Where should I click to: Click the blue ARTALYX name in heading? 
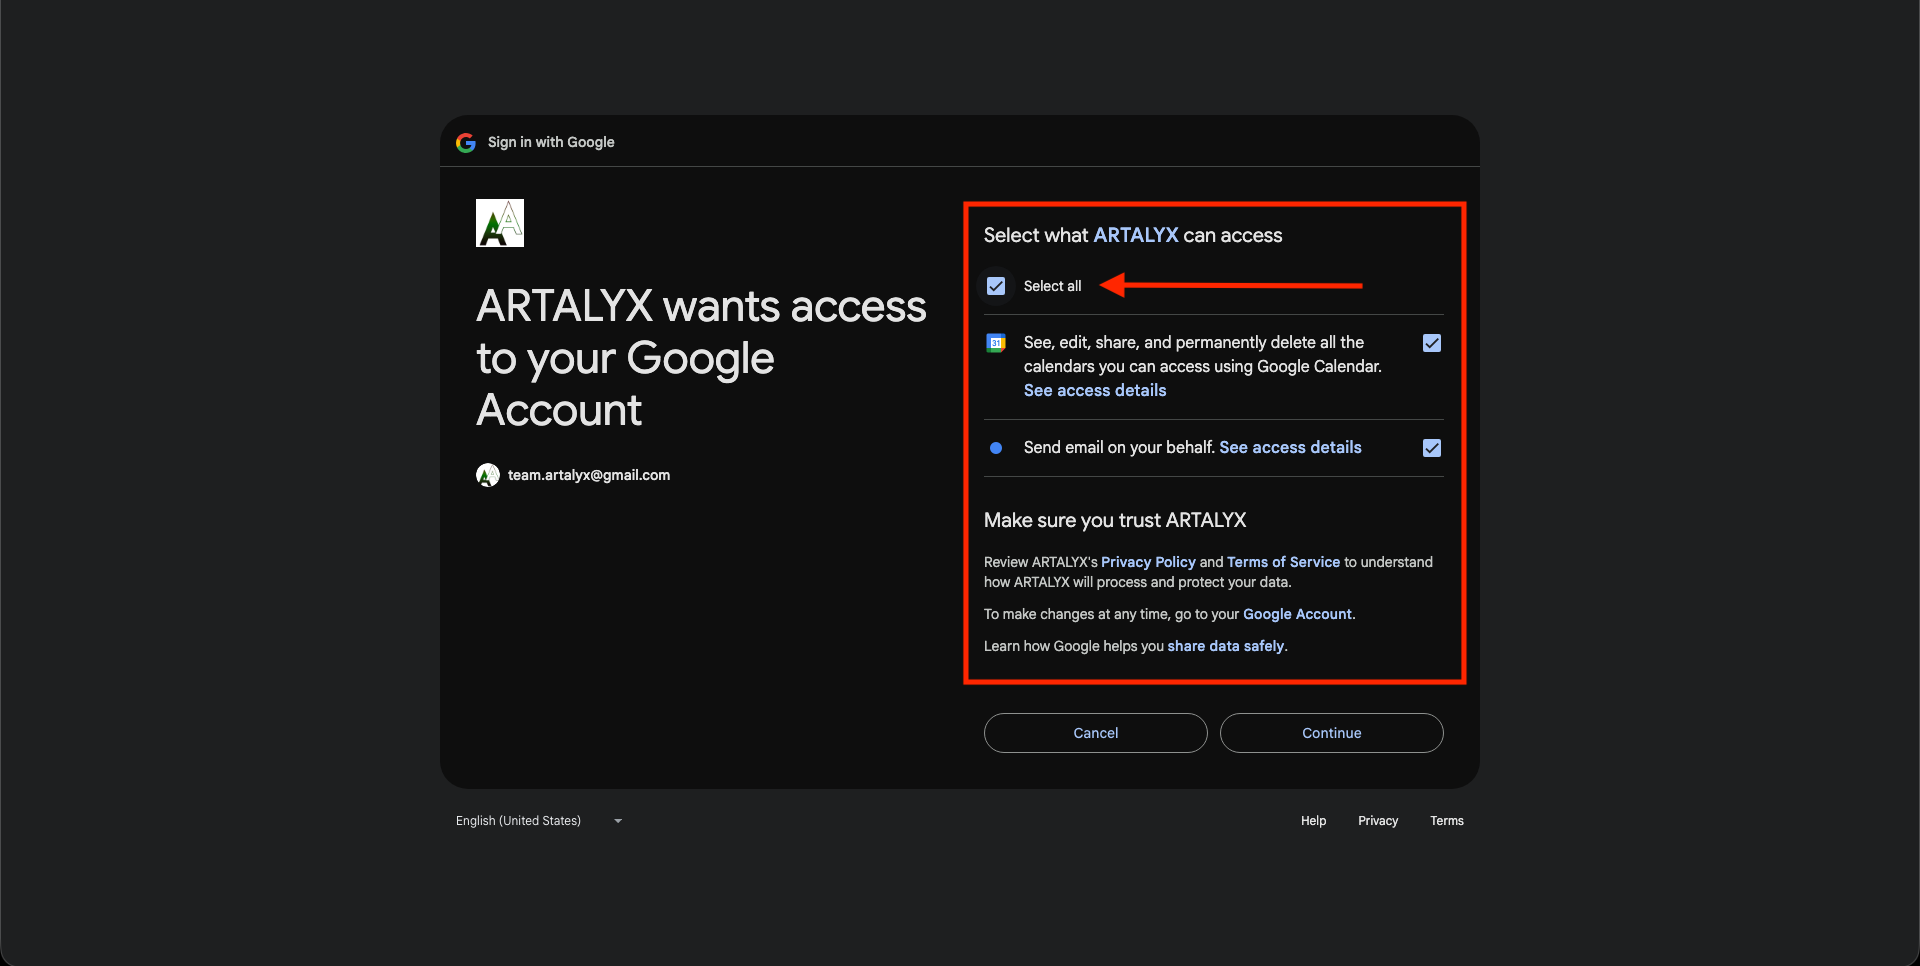[1136, 235]
